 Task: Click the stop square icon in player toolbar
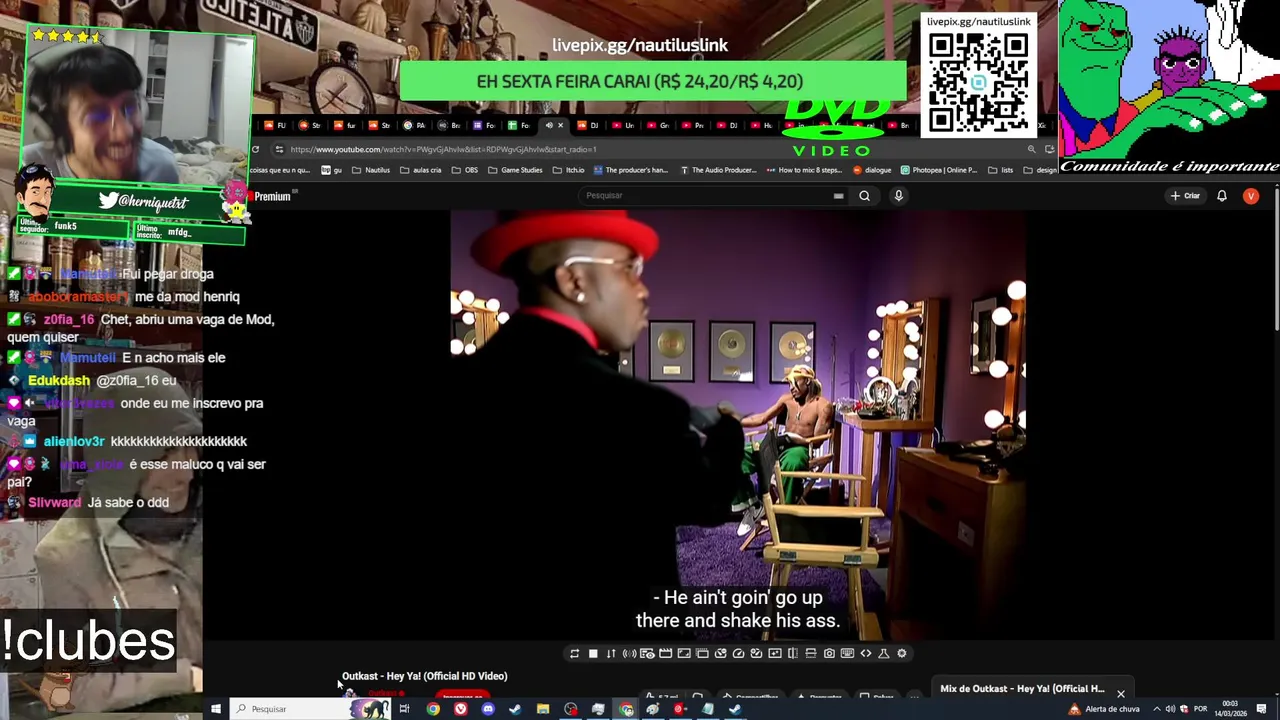(x=593, y=654)
